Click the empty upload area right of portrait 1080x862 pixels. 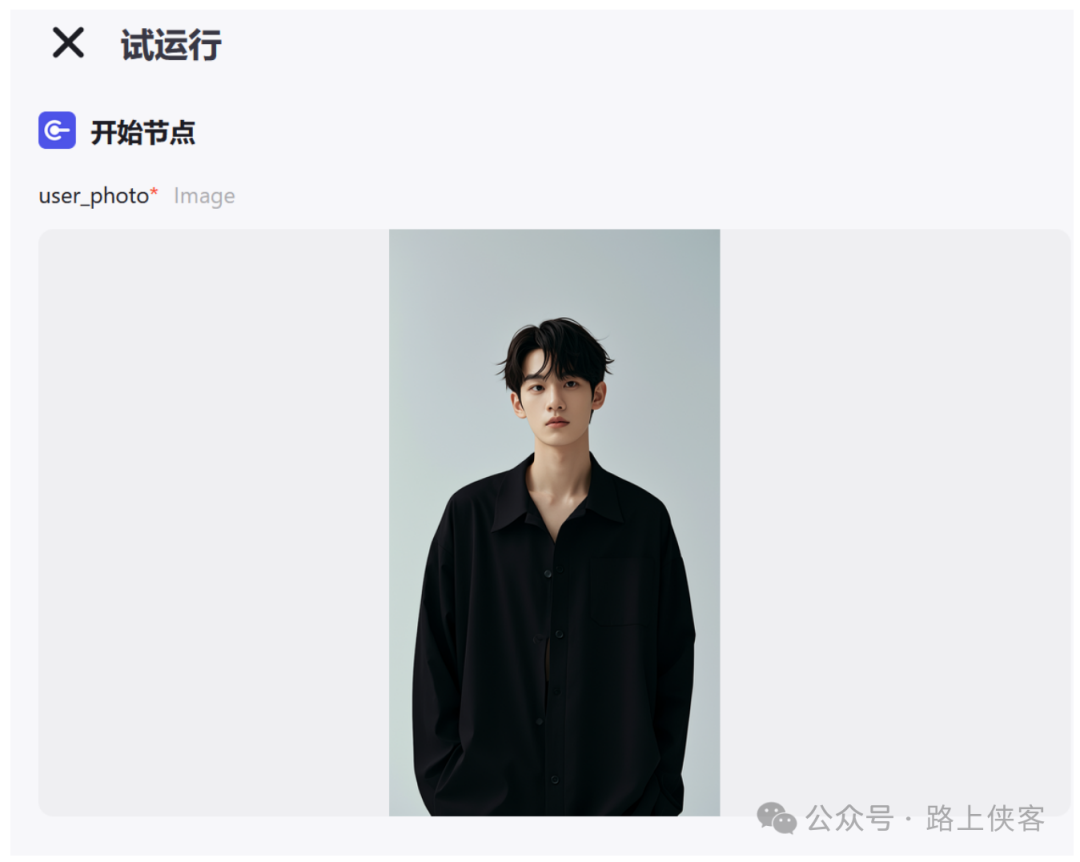coord(895,482)
